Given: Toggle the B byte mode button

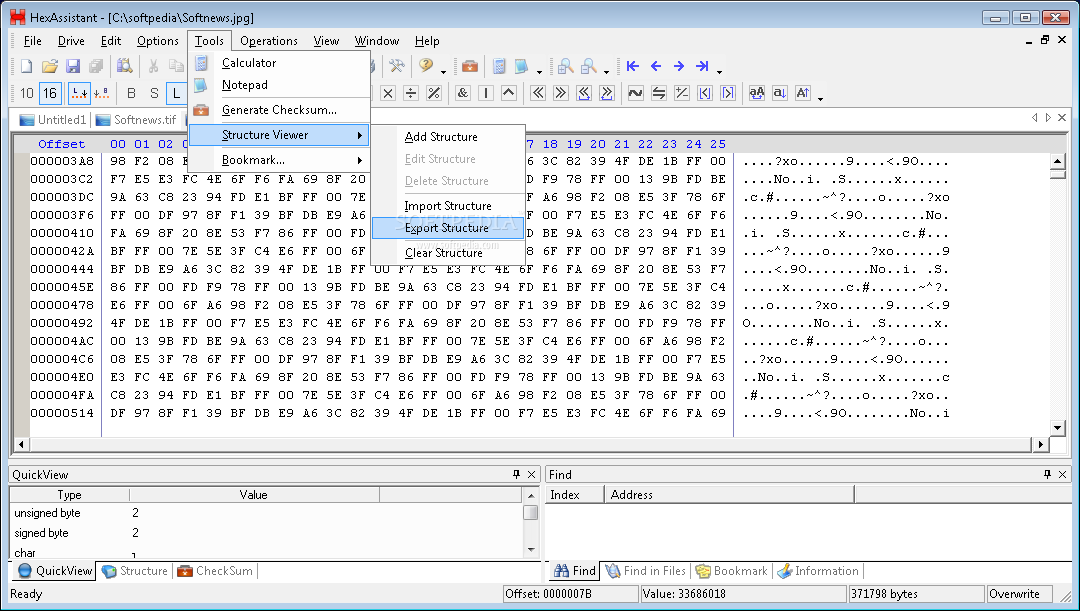Looking at the screenshot, I should (132, 93).
